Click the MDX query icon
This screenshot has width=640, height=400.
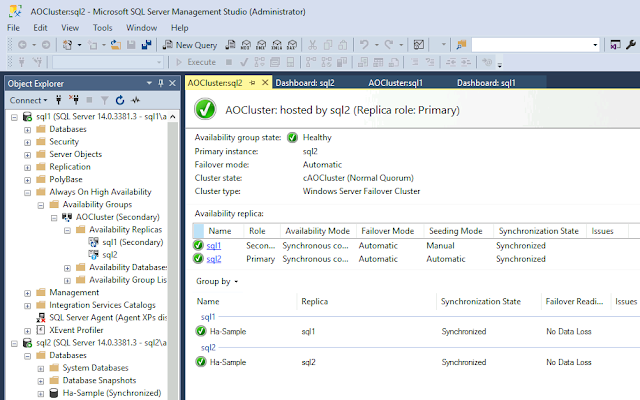[246, 45]
